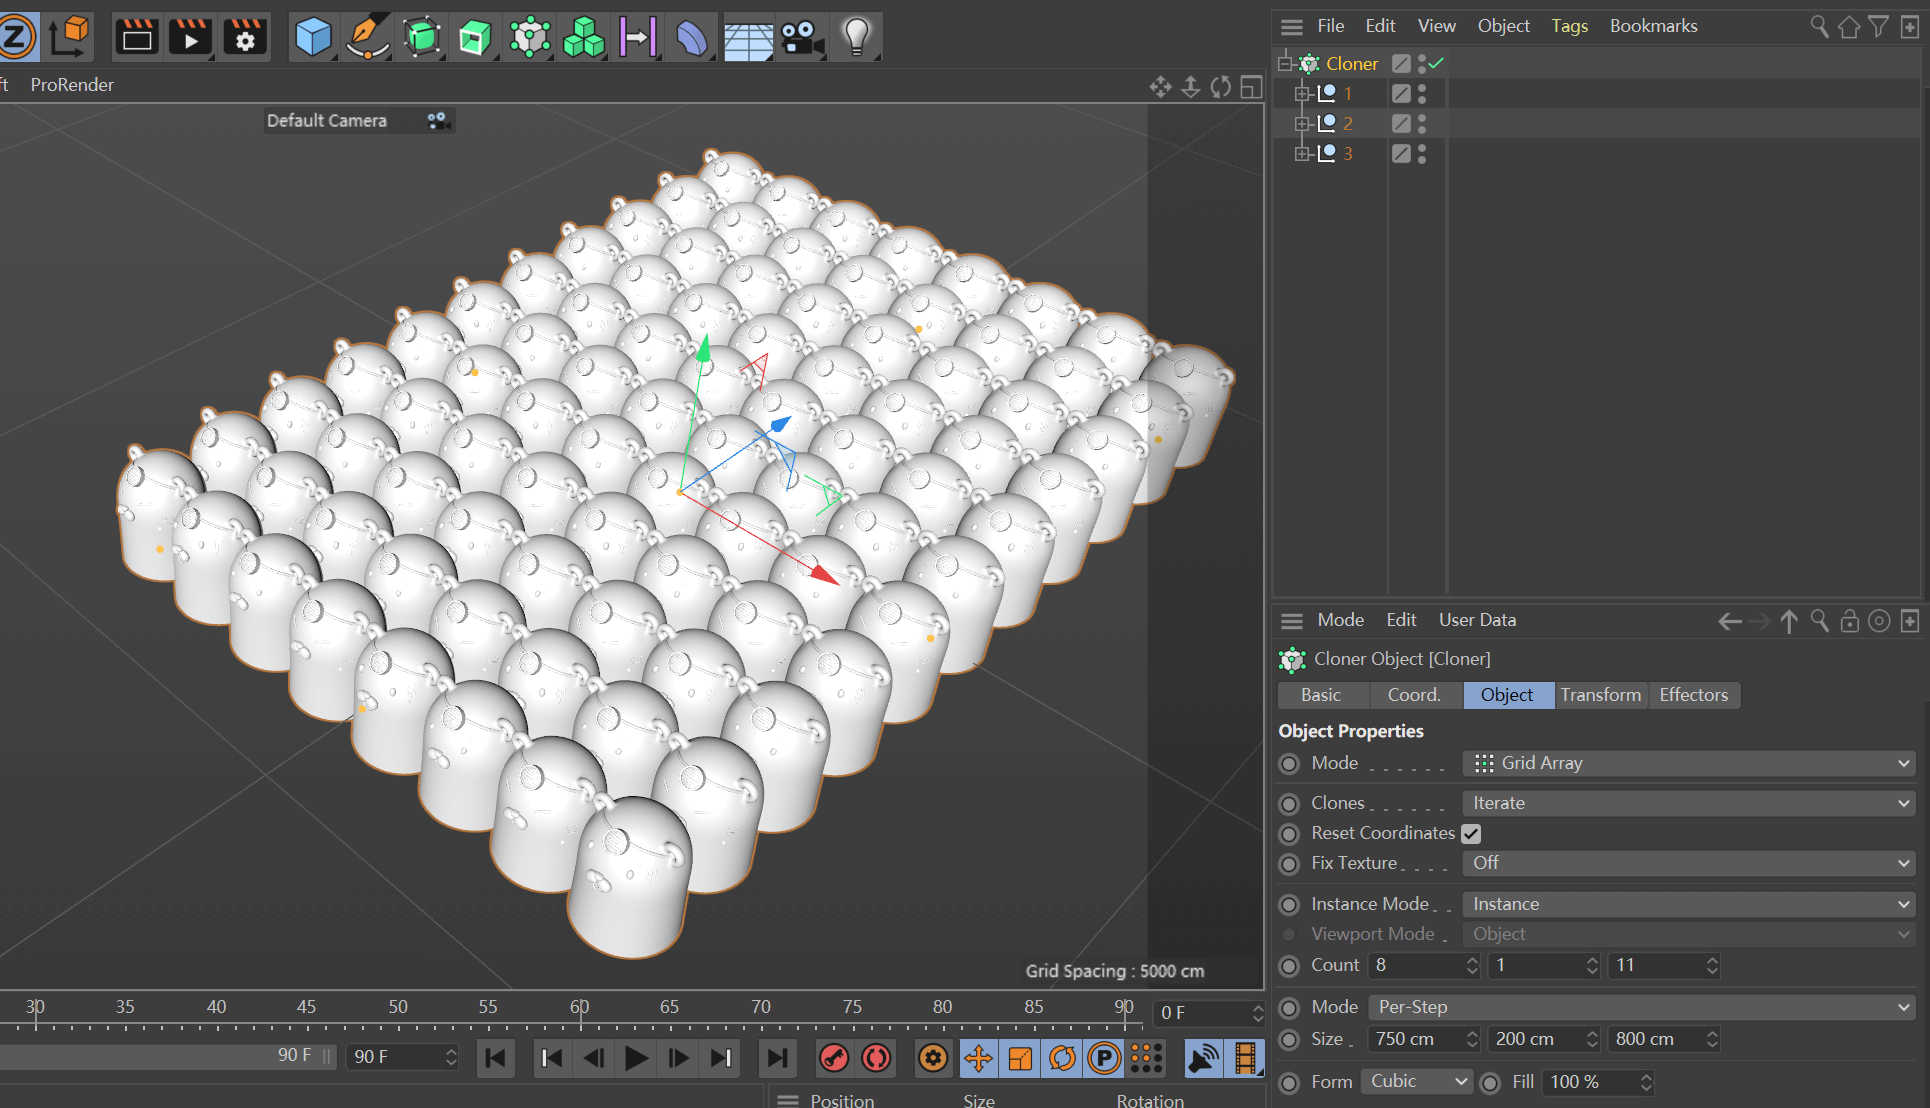The height and width of the screenshot is (1108, 1930).
Task: Open the Object Manager Tags menu
Action: [1569, 26]
